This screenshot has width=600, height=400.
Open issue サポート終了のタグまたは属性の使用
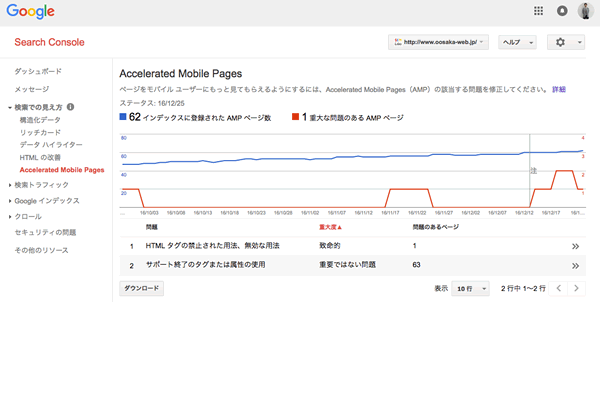click(205, 264)
